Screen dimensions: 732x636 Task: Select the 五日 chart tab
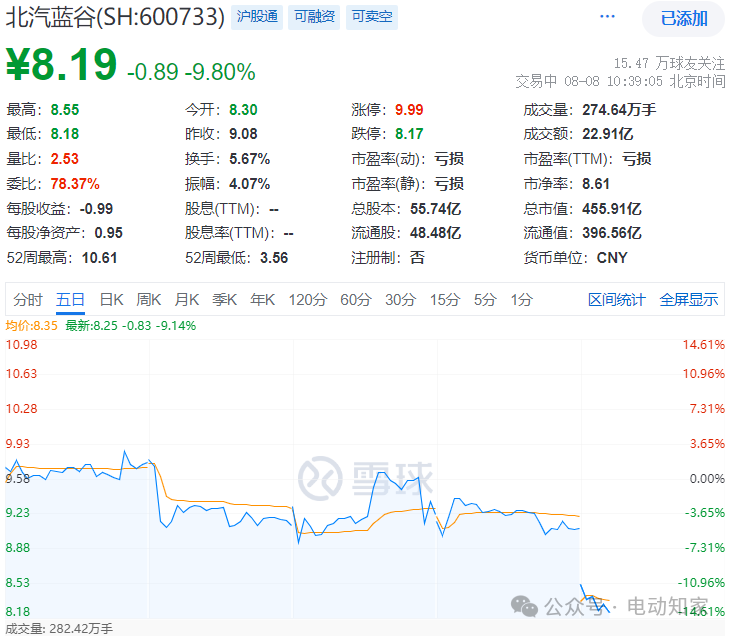[x=70, y=300]
